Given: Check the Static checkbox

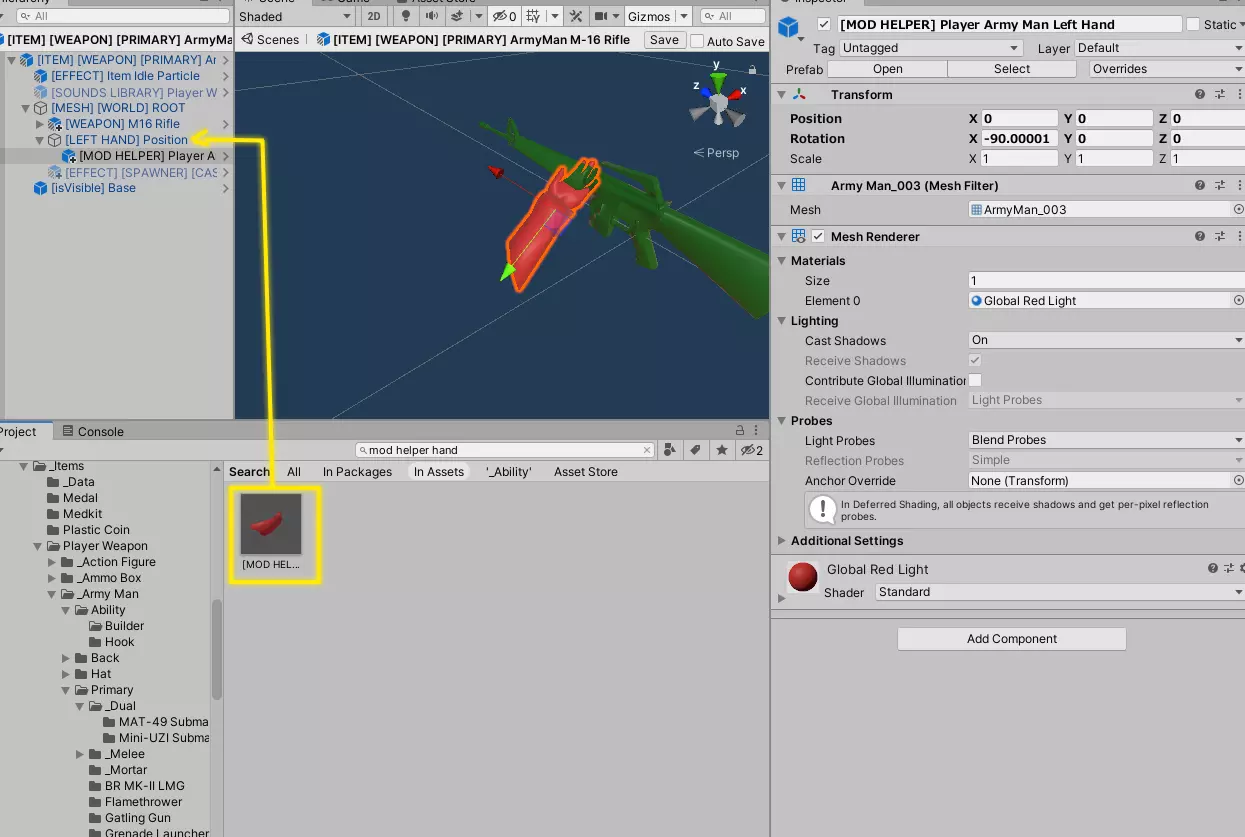Looking at the screenshot, I should (x=1193, y=24).
